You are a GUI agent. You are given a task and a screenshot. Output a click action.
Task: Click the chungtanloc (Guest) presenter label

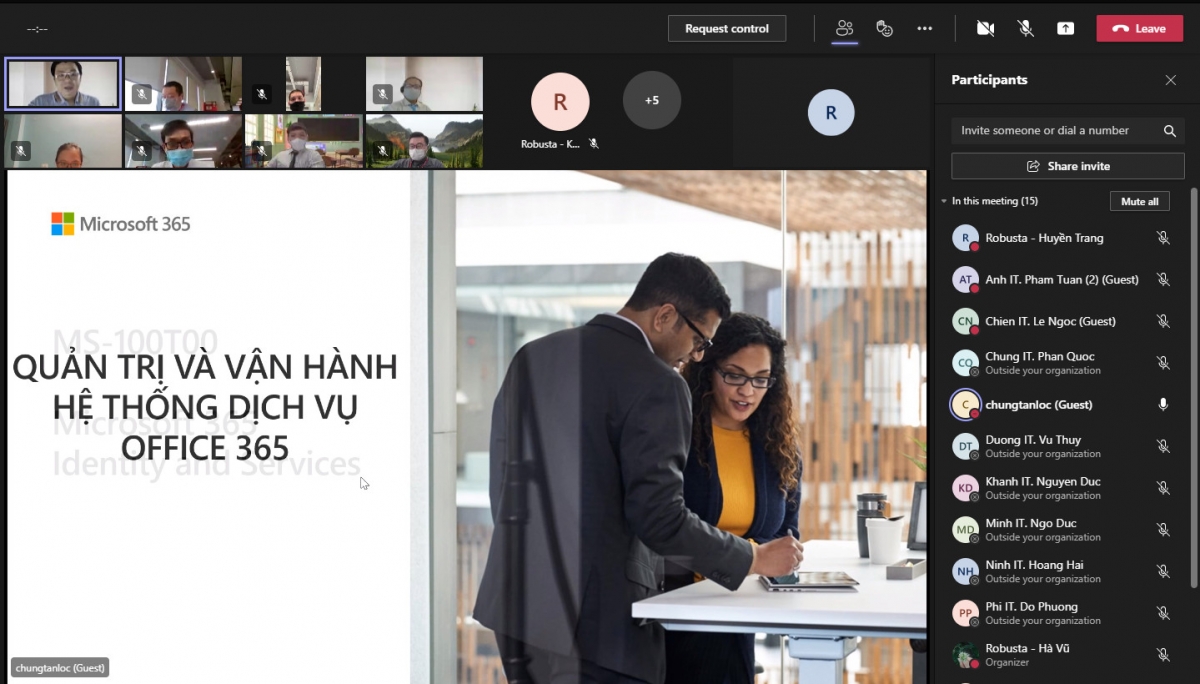(60, 668)
